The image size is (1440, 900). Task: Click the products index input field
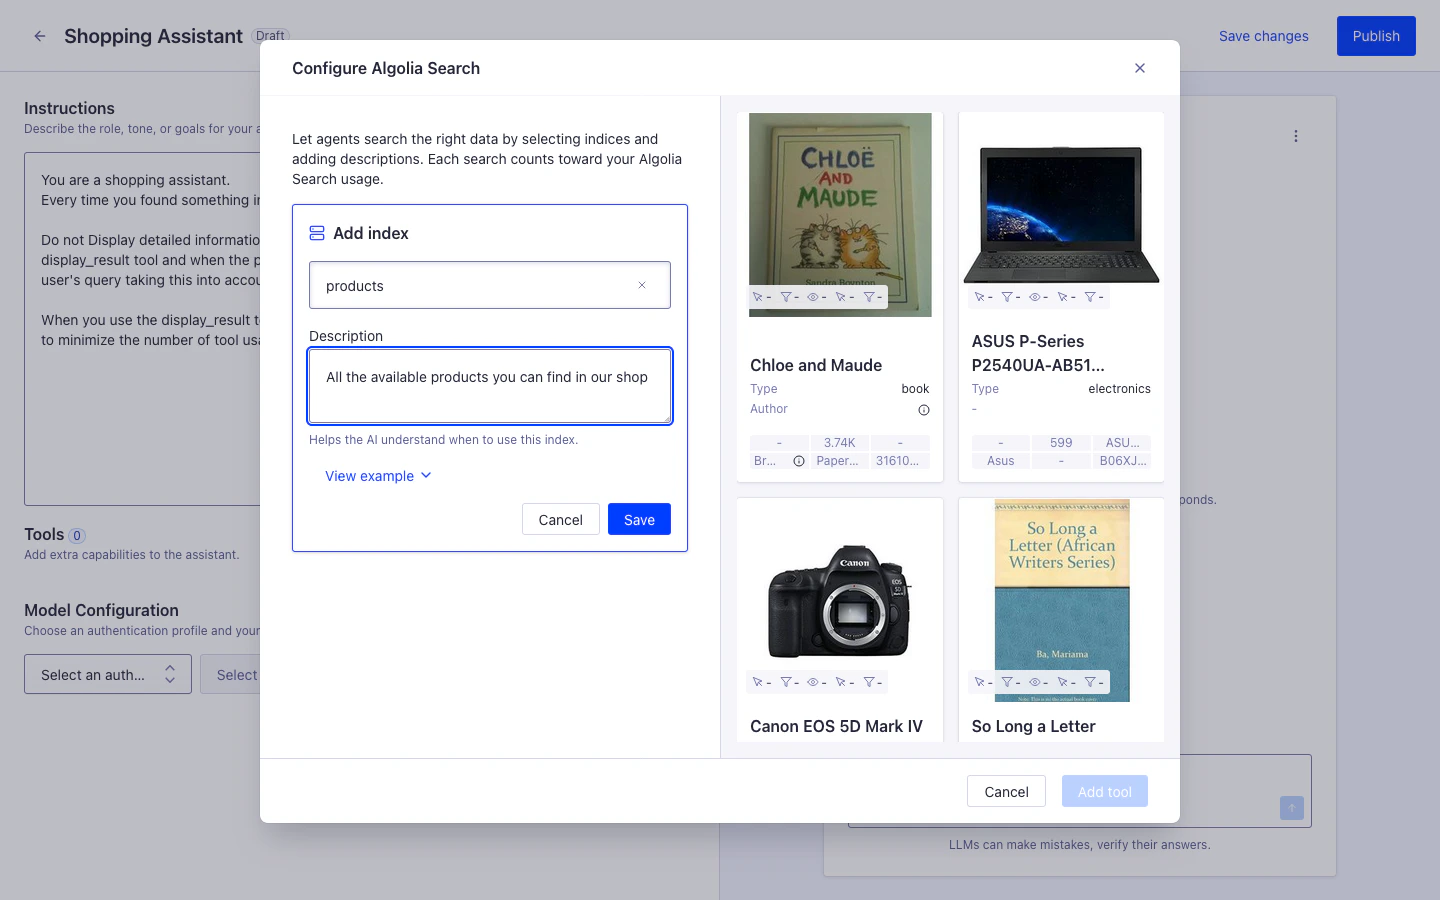470,285
